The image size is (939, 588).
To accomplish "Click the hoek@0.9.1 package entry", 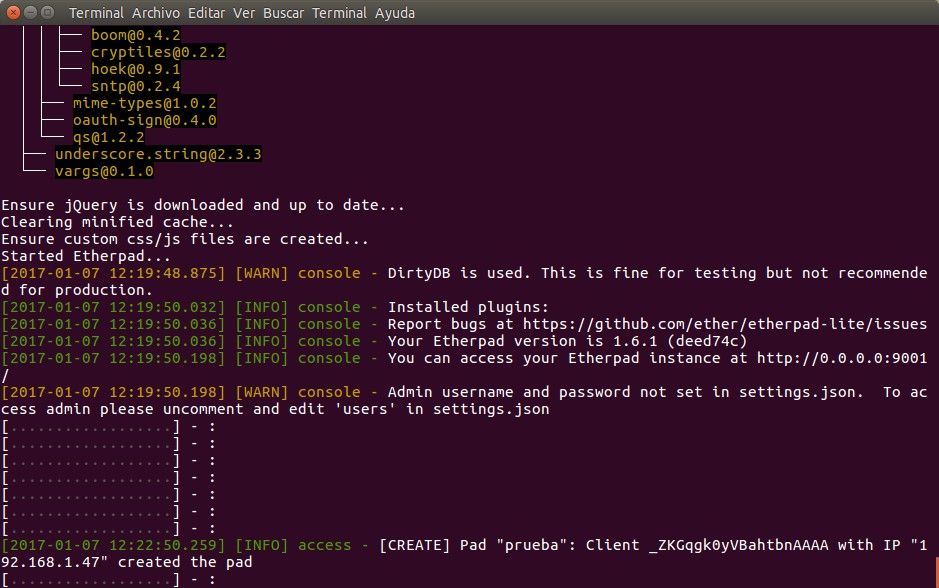I will click(135, 69).
